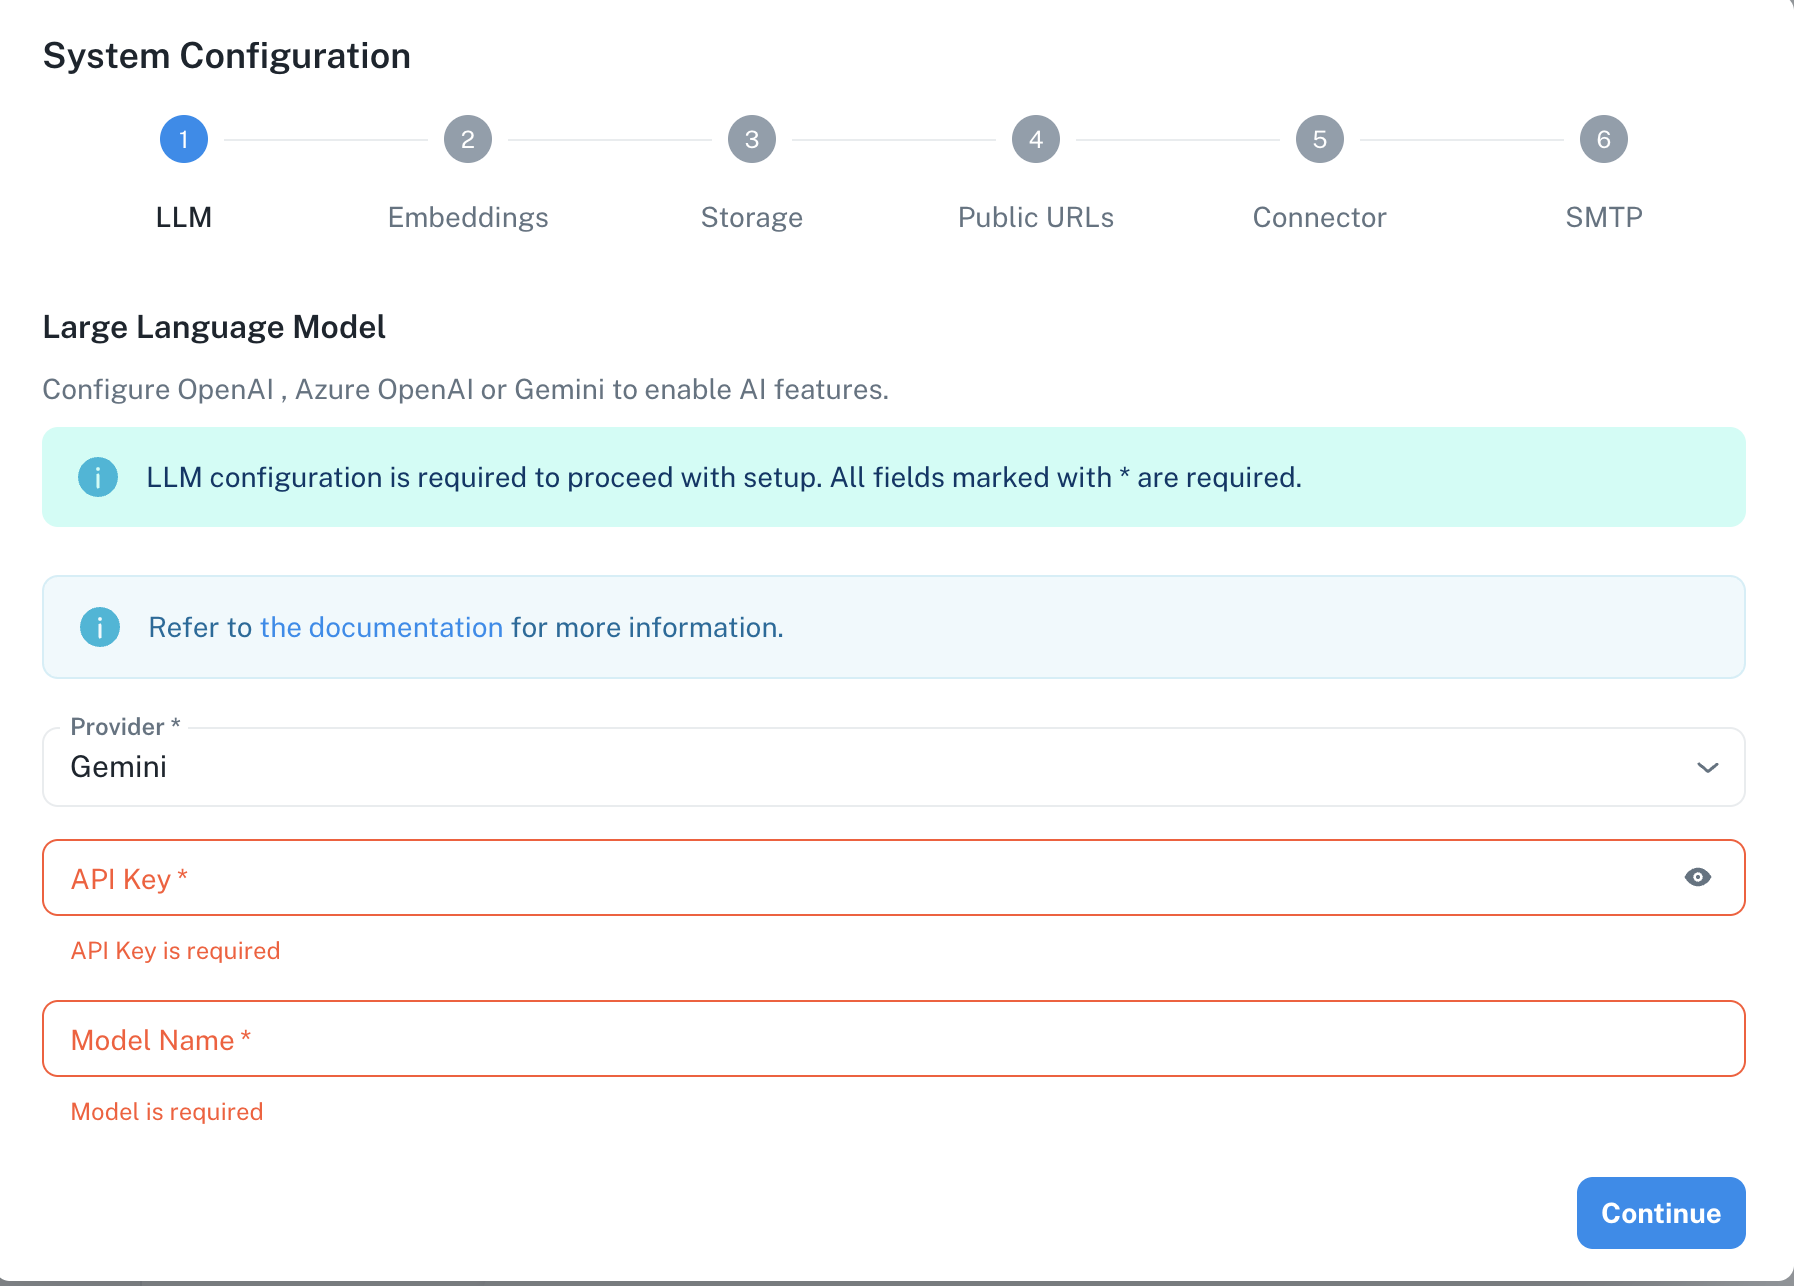Click the step 2 Embeddings circle icon

[468, 139]
